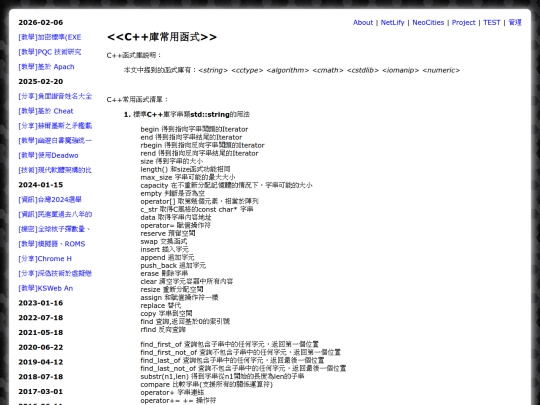Open the [教學] Deadwo article link
Screen dimensions: 540x405
point(48,155)
